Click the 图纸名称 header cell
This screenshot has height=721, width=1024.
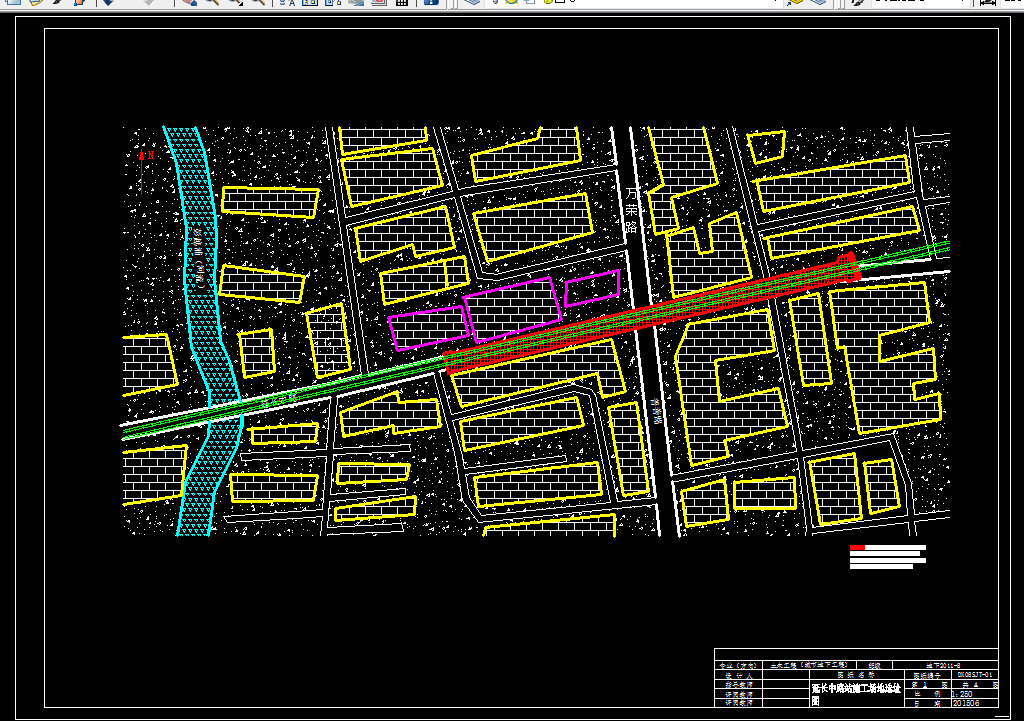click(x=856, y=675)
